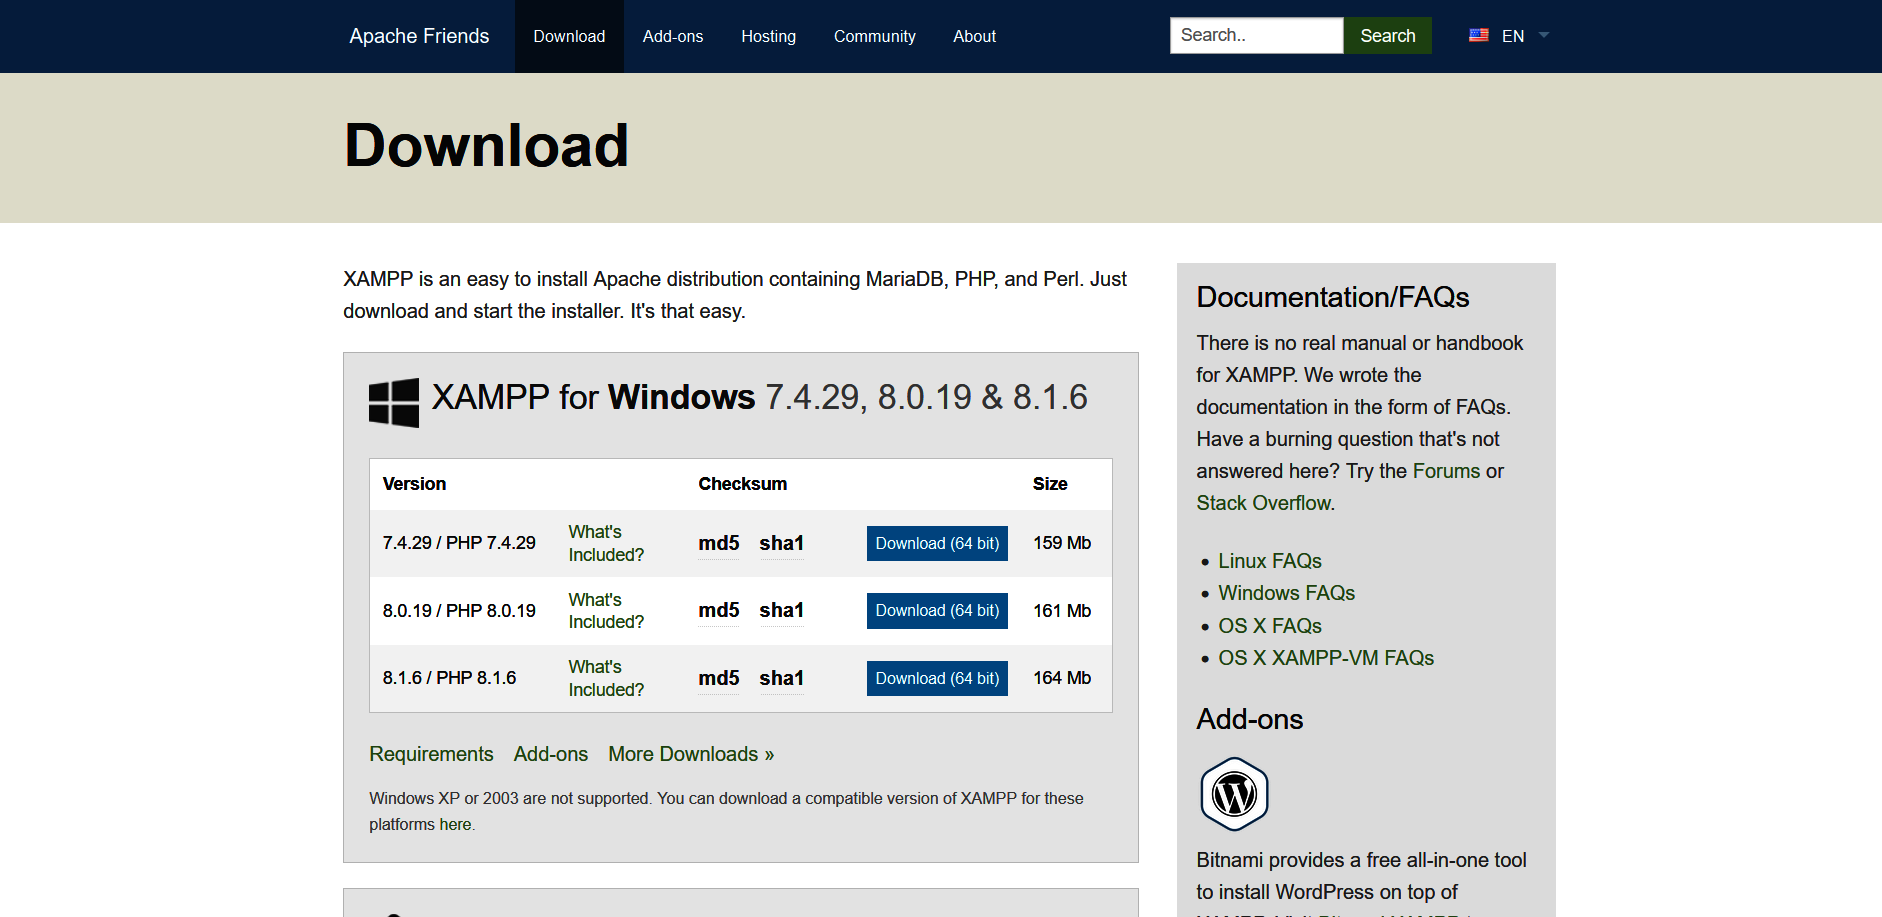View the sha1 checksum for version 7.4.29

(781, 543)
